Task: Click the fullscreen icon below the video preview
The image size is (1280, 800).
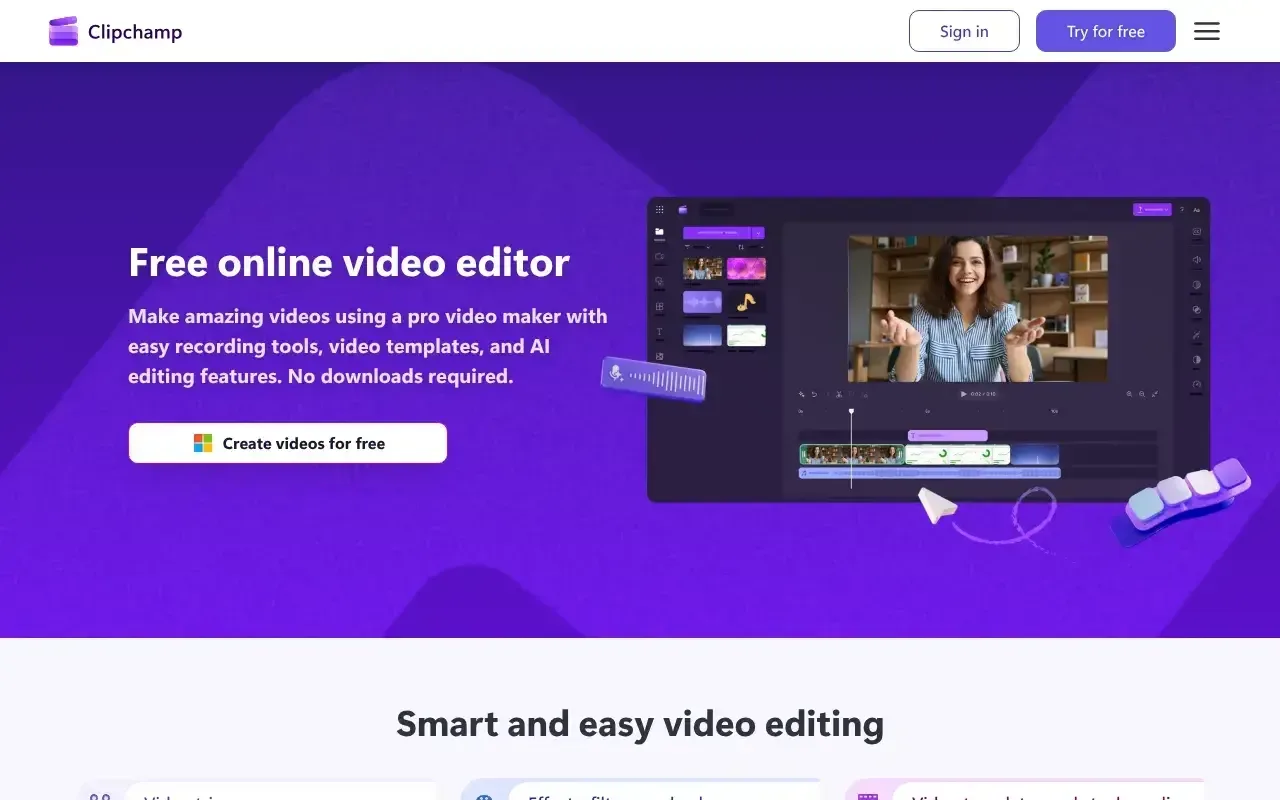Action: pyautogui.click(x=1155, y=394)
